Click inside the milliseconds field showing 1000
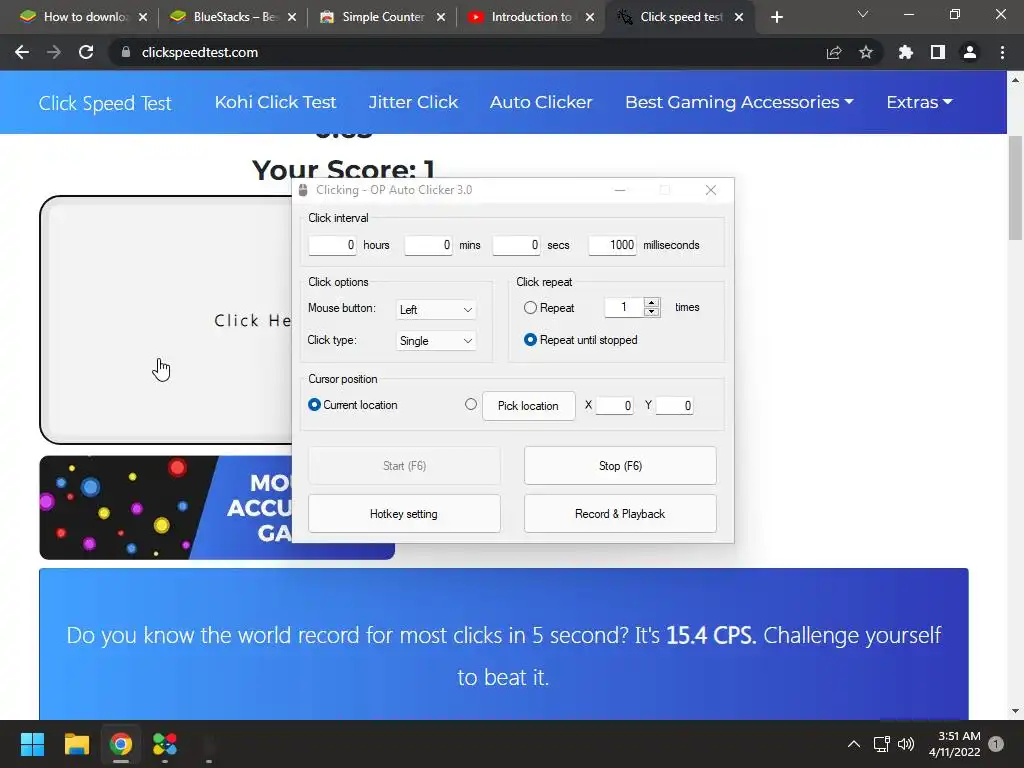This screenshot has width=1024, height=768. click(613, 245)
